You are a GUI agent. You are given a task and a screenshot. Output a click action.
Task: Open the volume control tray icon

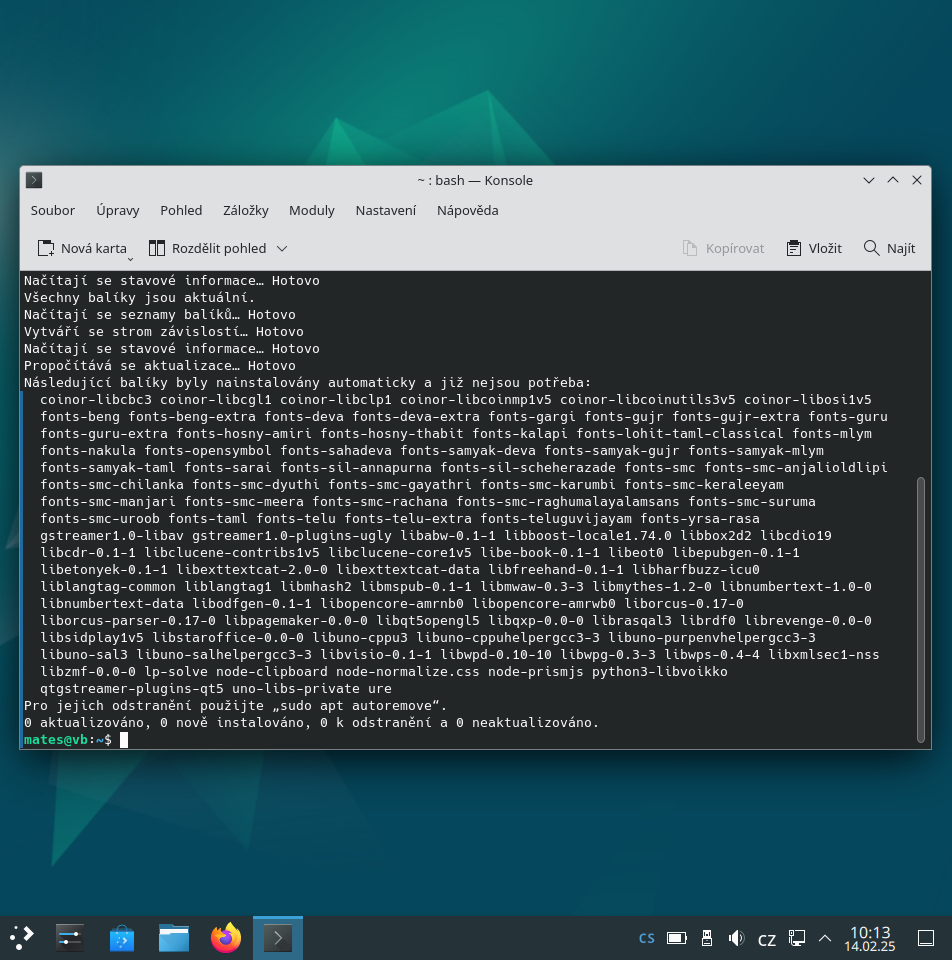tap(736, 938)
